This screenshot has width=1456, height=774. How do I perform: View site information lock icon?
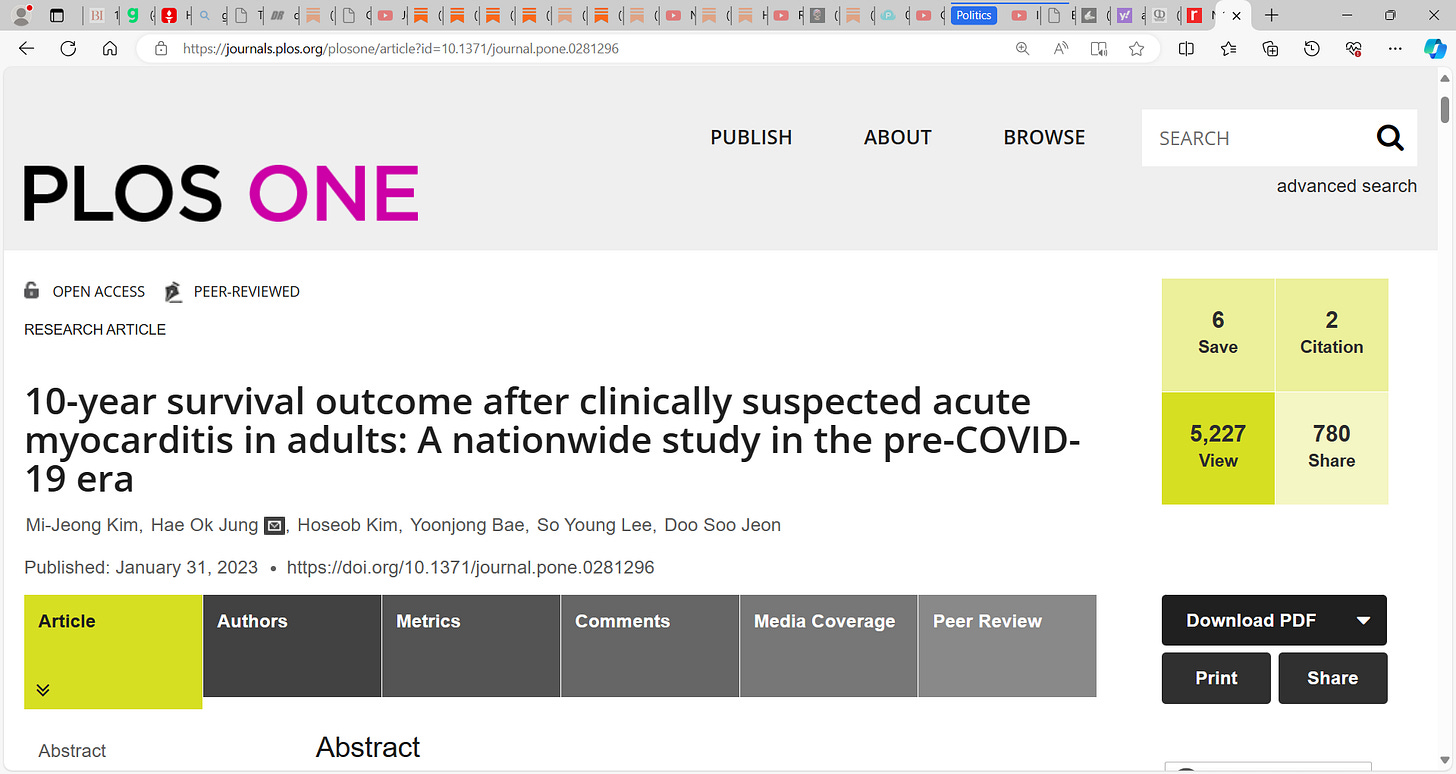tap(160, 48)
